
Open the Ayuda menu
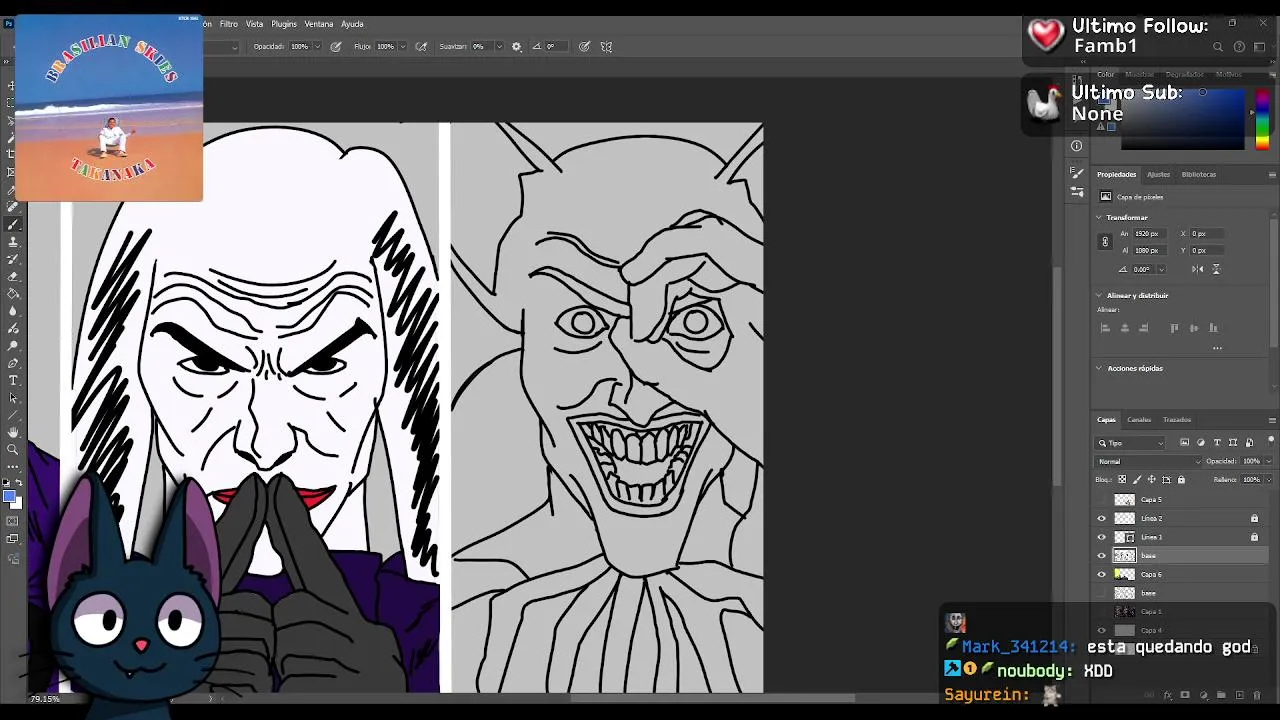point(352,24)
